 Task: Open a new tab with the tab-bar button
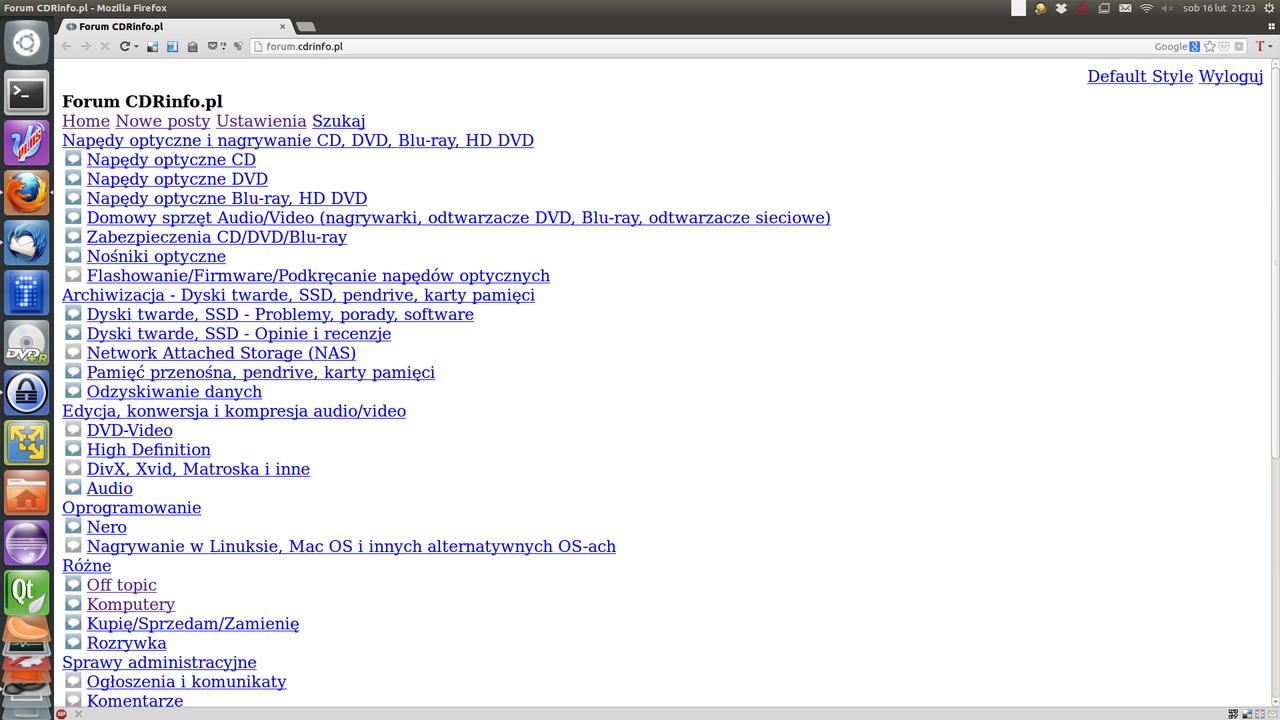tap(306, 27)
